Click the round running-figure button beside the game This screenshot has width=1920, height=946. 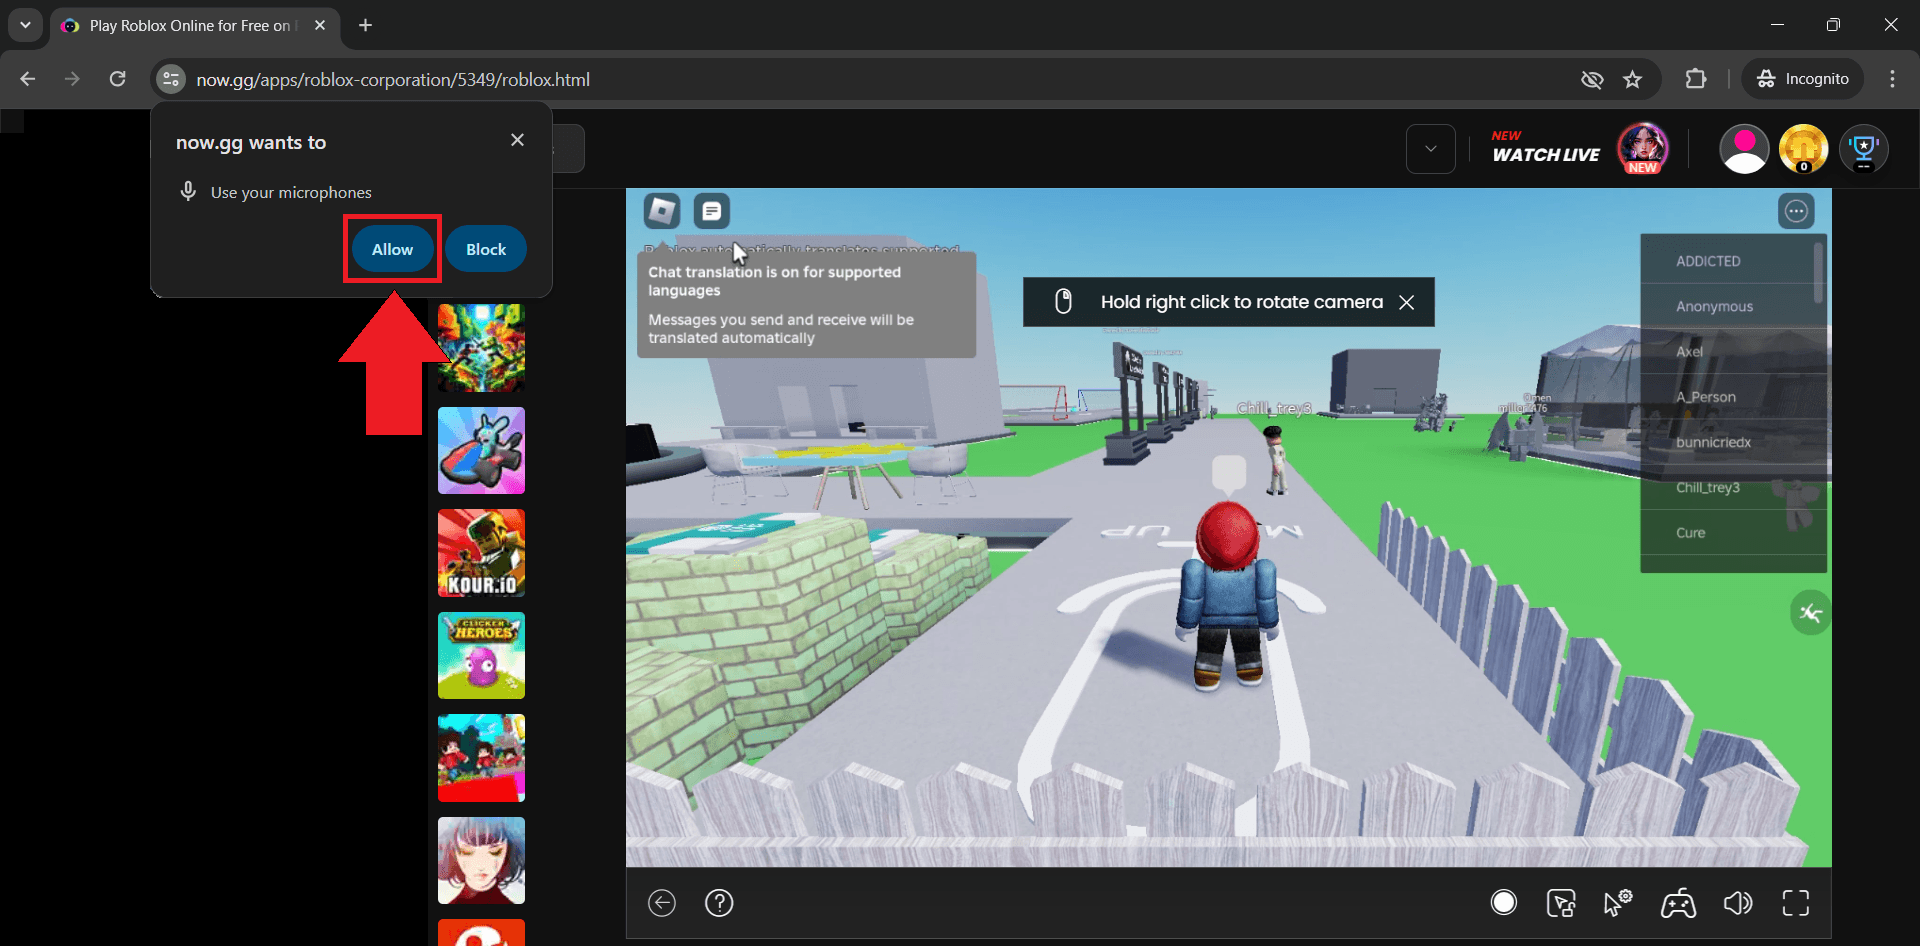(1810, 613)
